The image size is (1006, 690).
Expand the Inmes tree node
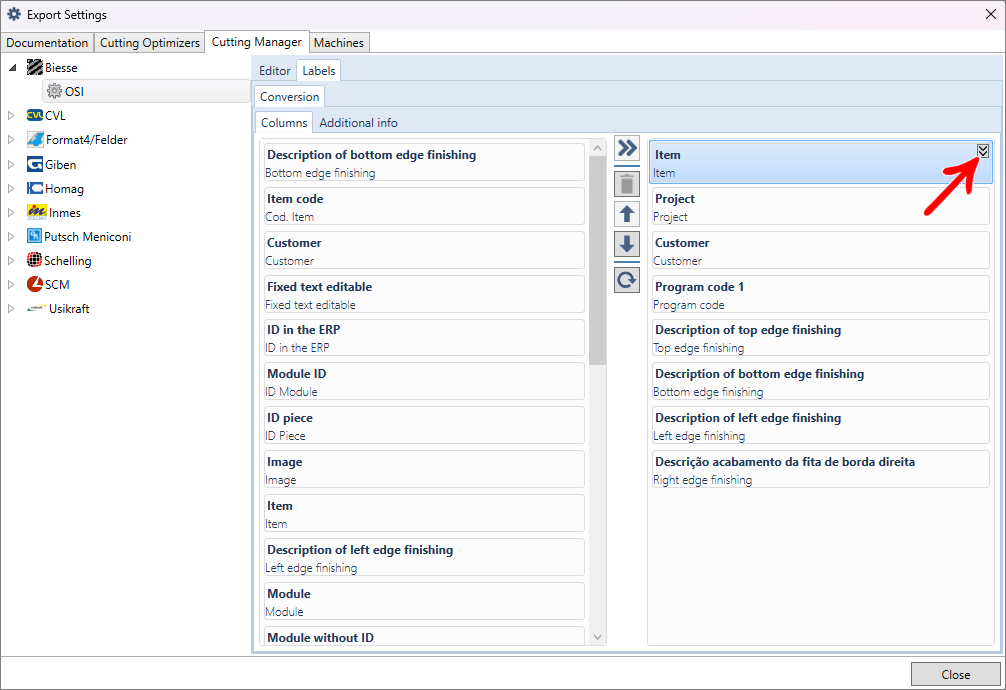click(x=11, y=212)
